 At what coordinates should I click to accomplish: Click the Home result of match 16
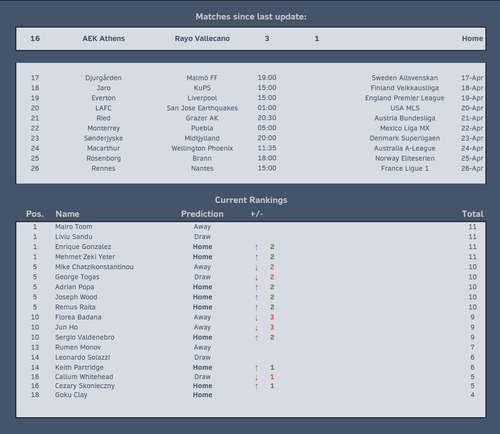tap(472, 39)
